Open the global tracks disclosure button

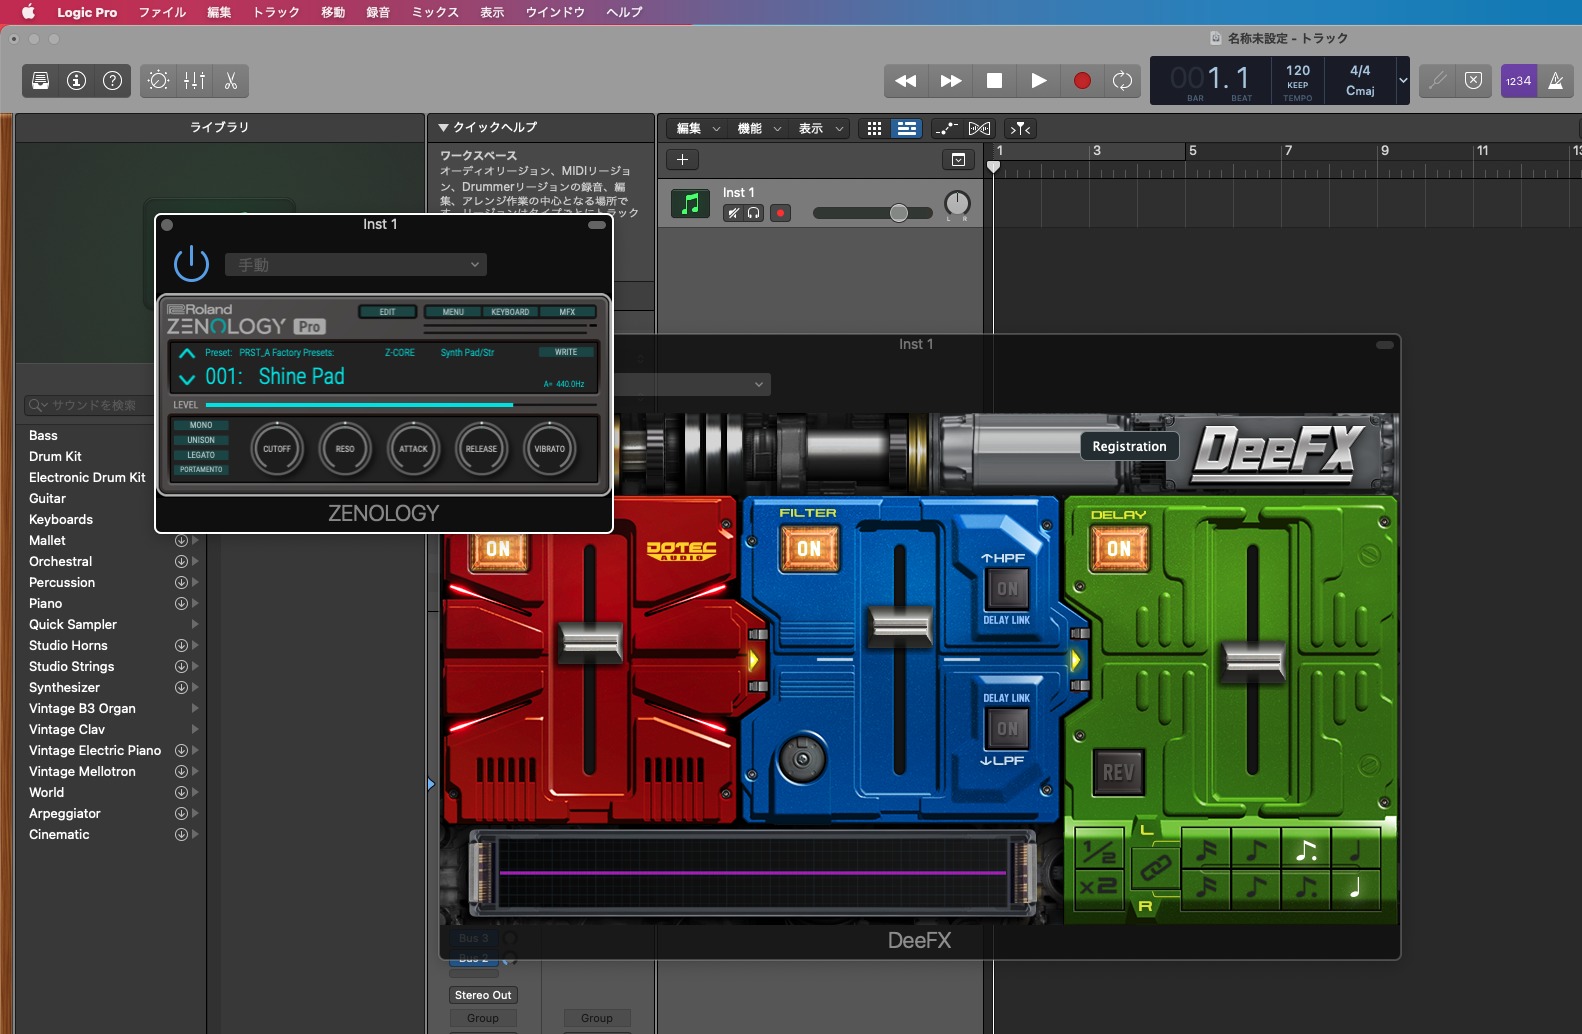958,159
